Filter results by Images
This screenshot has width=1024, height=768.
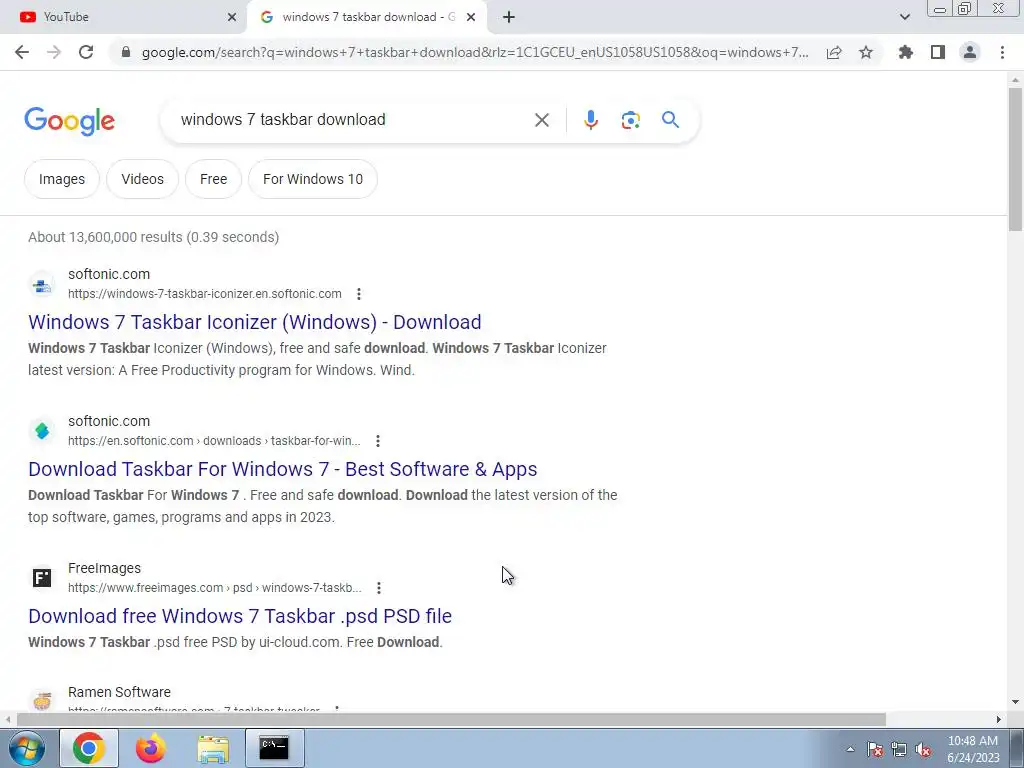(61, 179)
